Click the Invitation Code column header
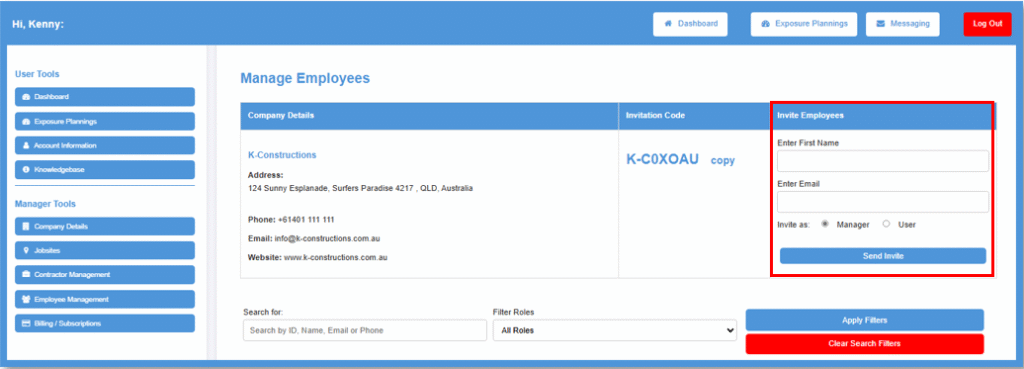Image resolution: width=1024 pixels, height=369 pixels. tap(655, 116)
